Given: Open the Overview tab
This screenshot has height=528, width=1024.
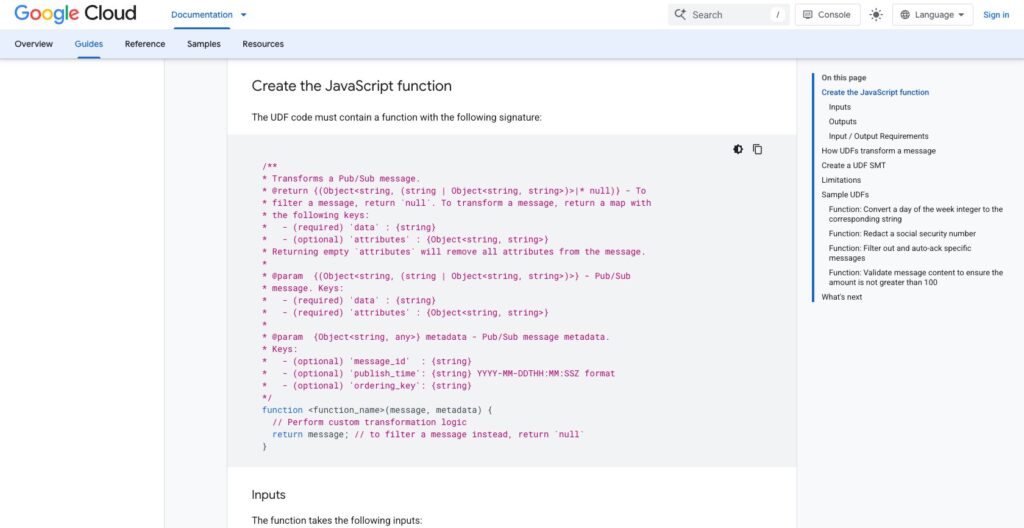Looking at the screenshot, I should [33, 44].
